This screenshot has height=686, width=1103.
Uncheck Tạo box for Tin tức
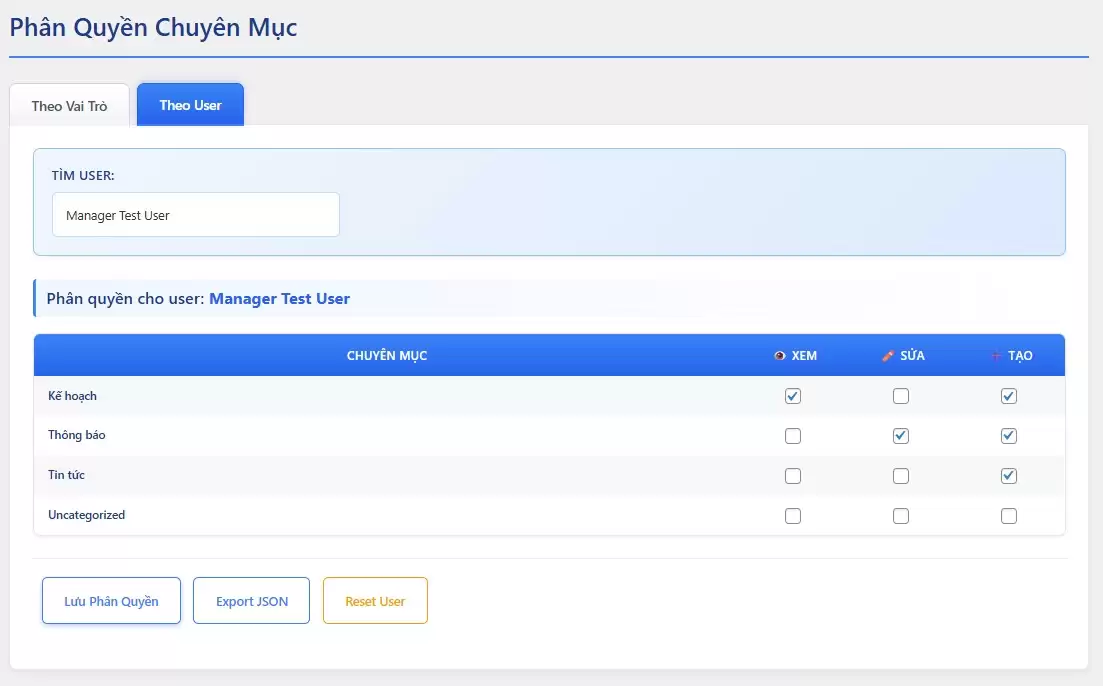[1009, 476]
